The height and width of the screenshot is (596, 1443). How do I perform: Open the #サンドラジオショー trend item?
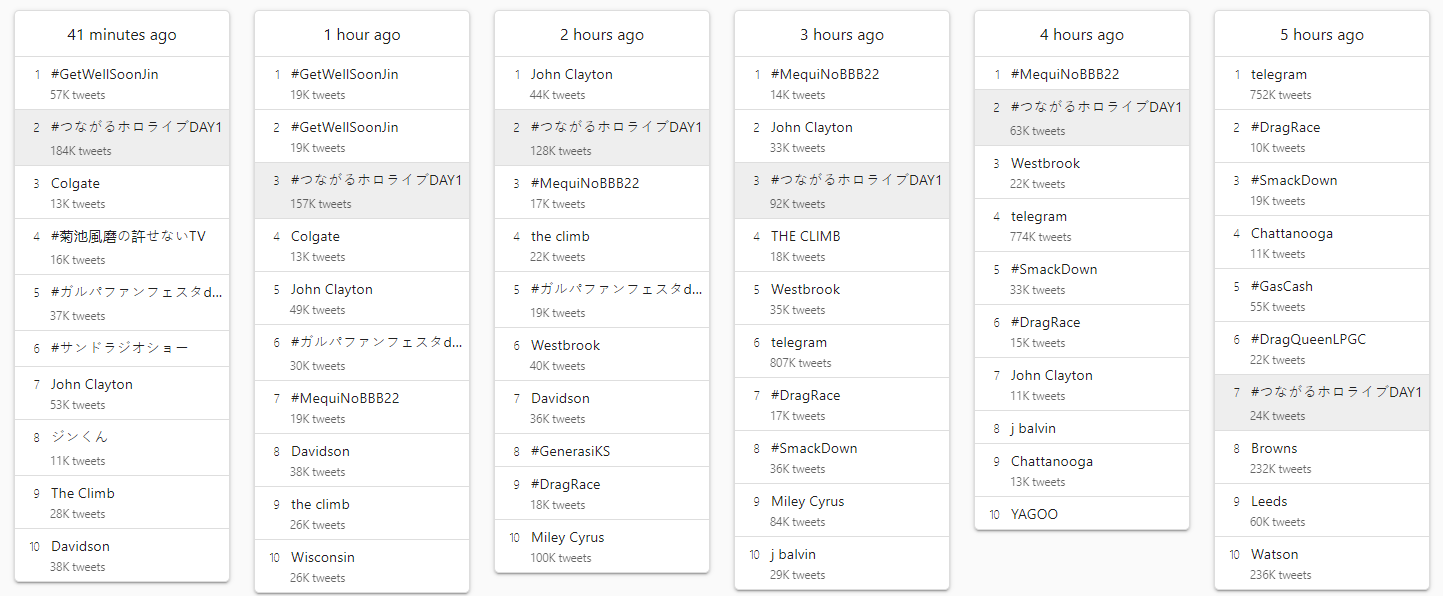pyautogui.click(x=122, y=348)
